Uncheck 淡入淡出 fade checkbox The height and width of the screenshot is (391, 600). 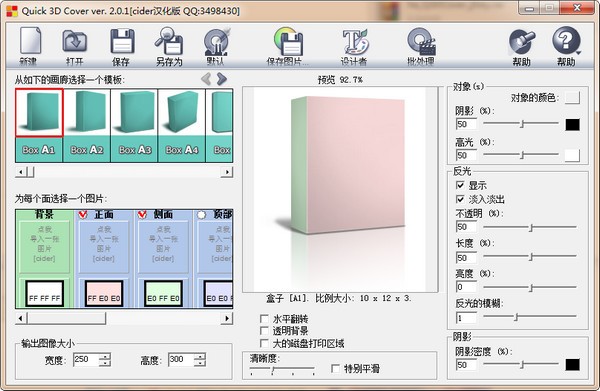point(460,199)
